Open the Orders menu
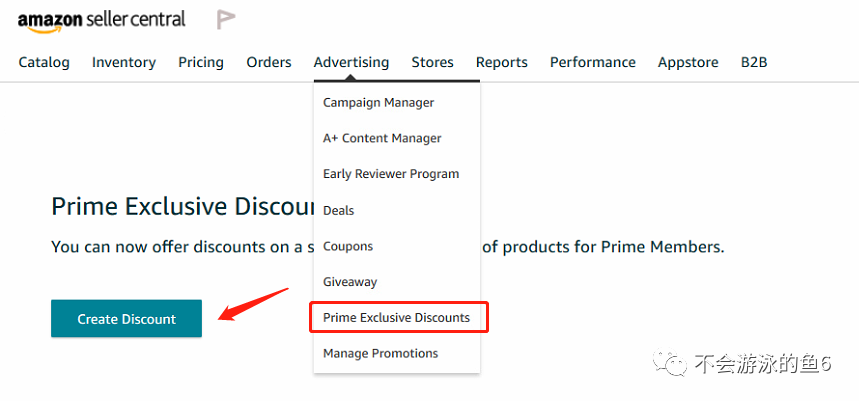 pyautogui.click(x=269, y=62)
